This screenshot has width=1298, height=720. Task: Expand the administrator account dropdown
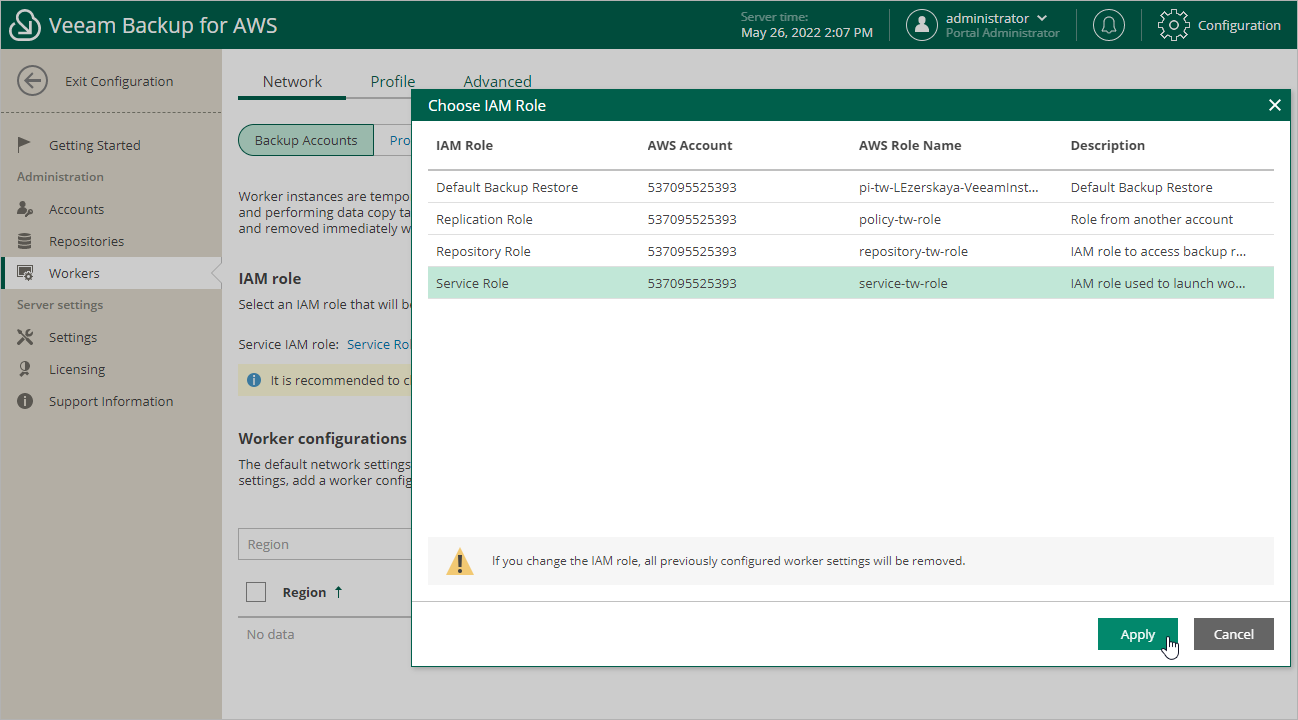click(x=1042, y=18)
